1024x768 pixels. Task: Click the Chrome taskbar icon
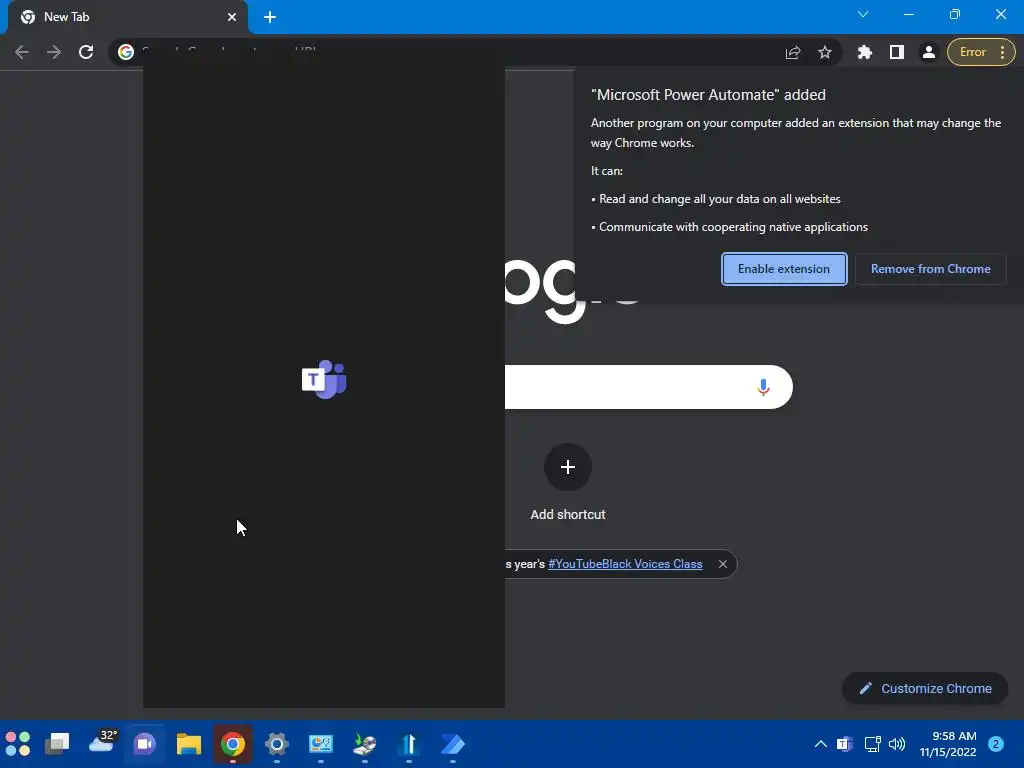[232, 744]
